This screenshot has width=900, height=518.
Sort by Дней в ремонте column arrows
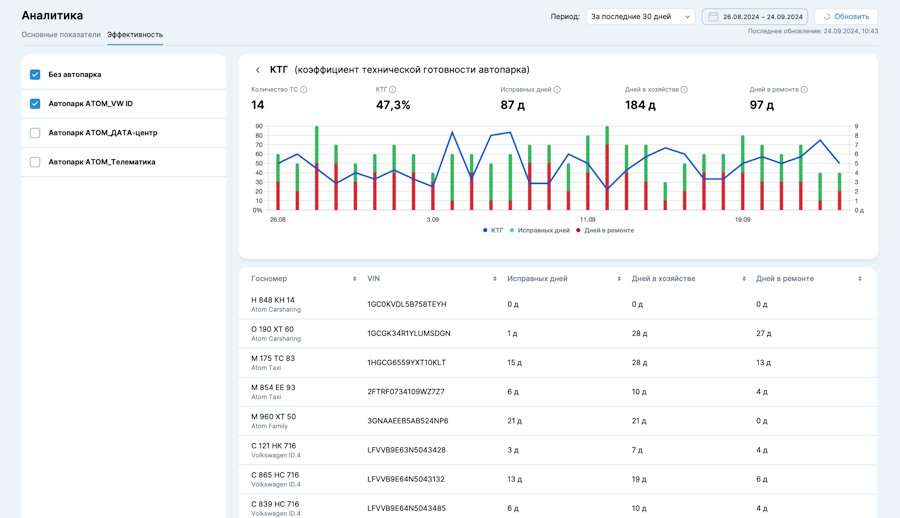click(x=859, y=279)
